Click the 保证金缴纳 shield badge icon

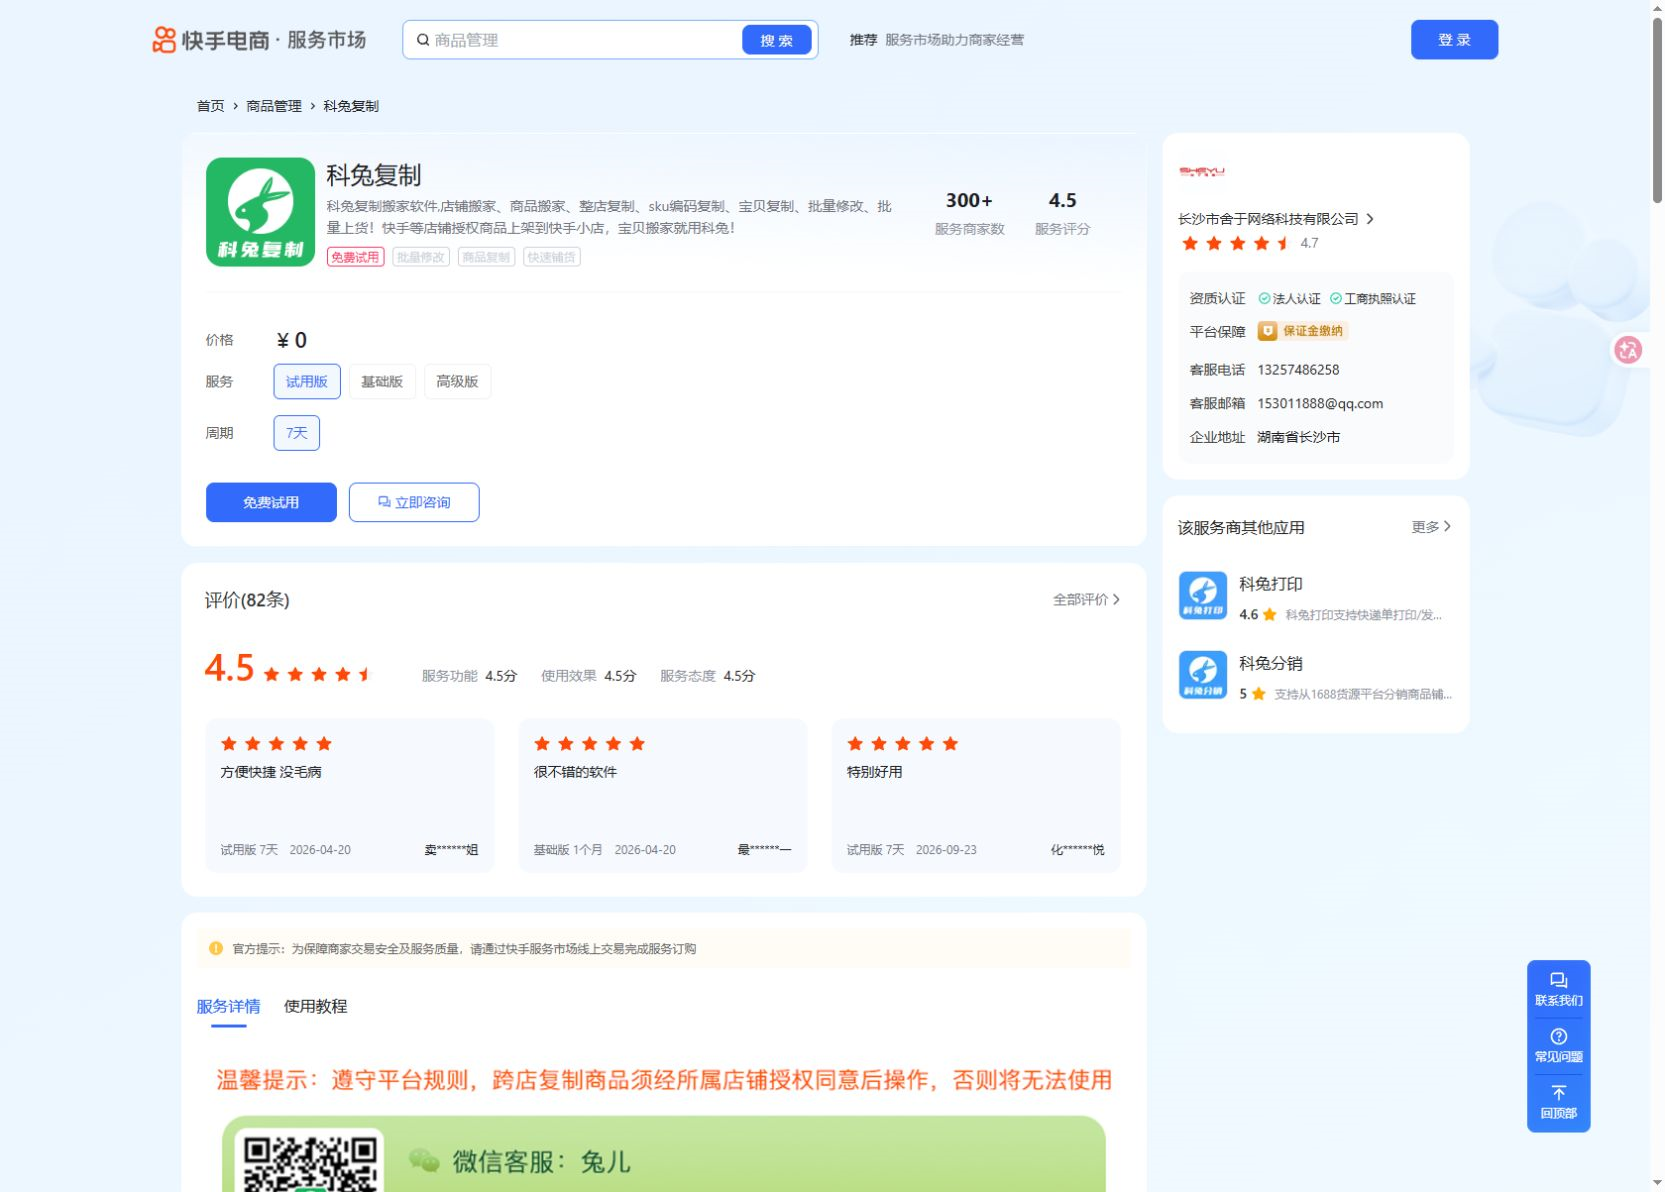pyautogui.click(x=1267, y=331)
